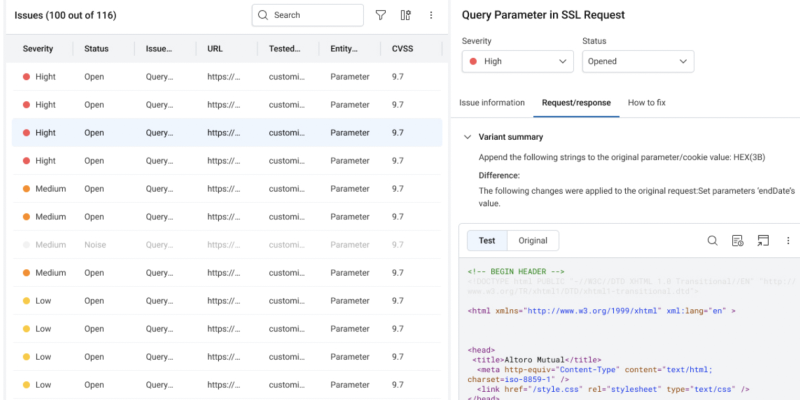800x400 pixels.
Task: Open the column settings icon next to the filter
Action: 406,15
